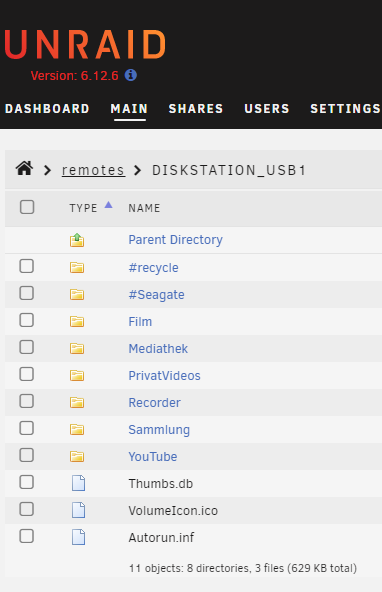Click the YouTube folder icon

(77, 456)
